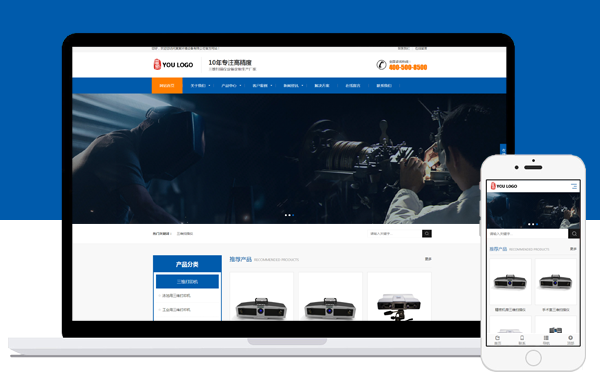This screenshot has width=600, height=385.
Task: Tap the top icon in mobile bottom bar
Action: pos(570,339)
